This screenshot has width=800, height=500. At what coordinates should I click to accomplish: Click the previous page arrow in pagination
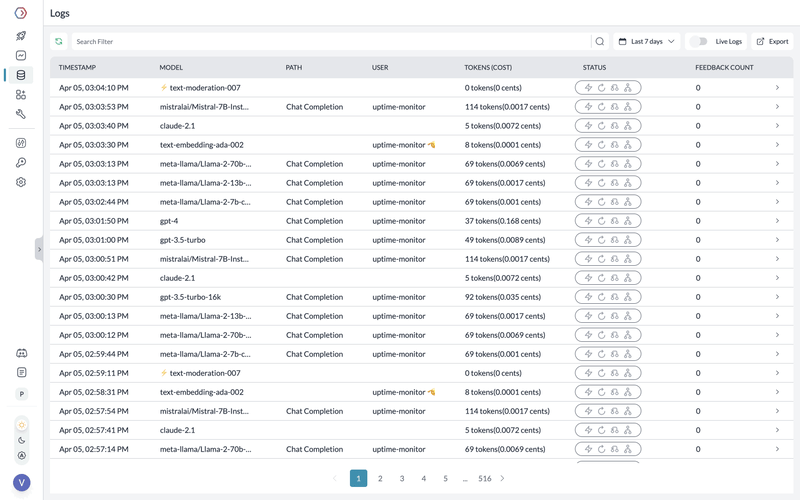tap(335, 478)
